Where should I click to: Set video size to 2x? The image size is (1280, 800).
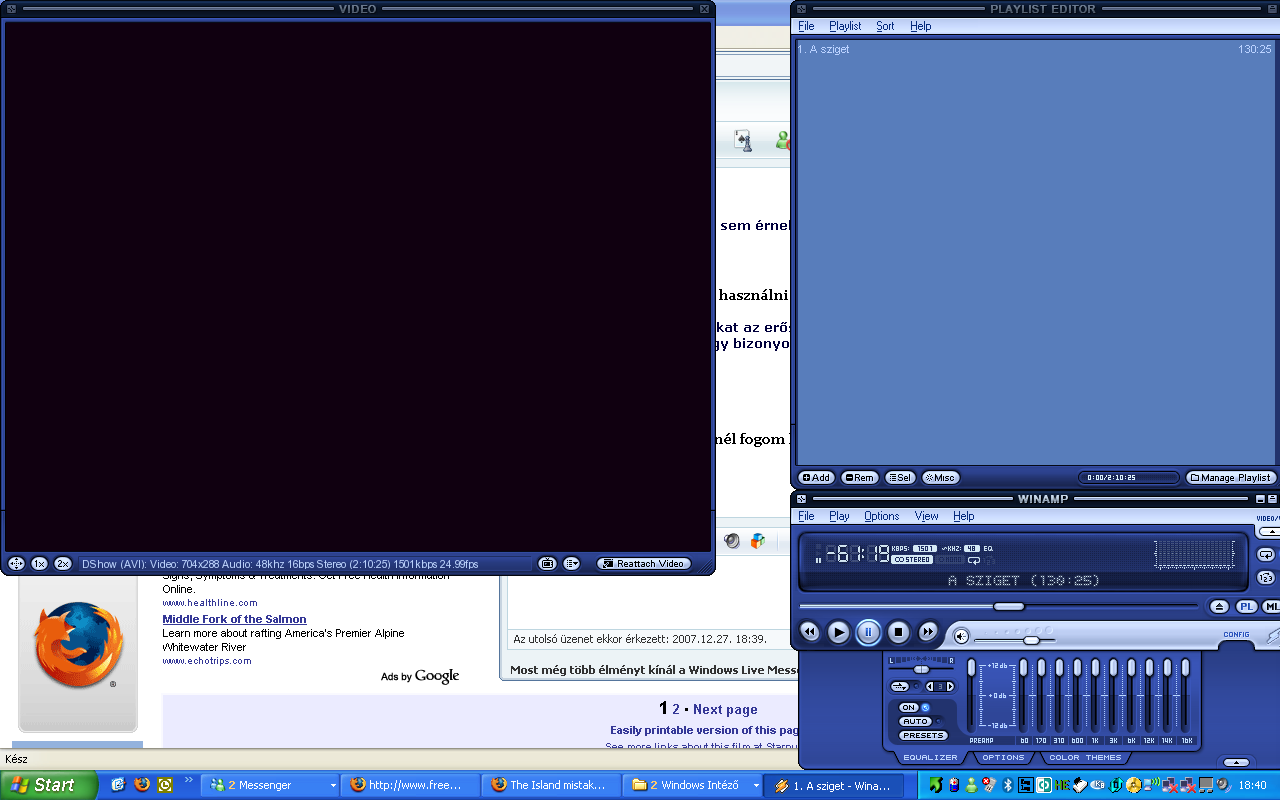63,564
